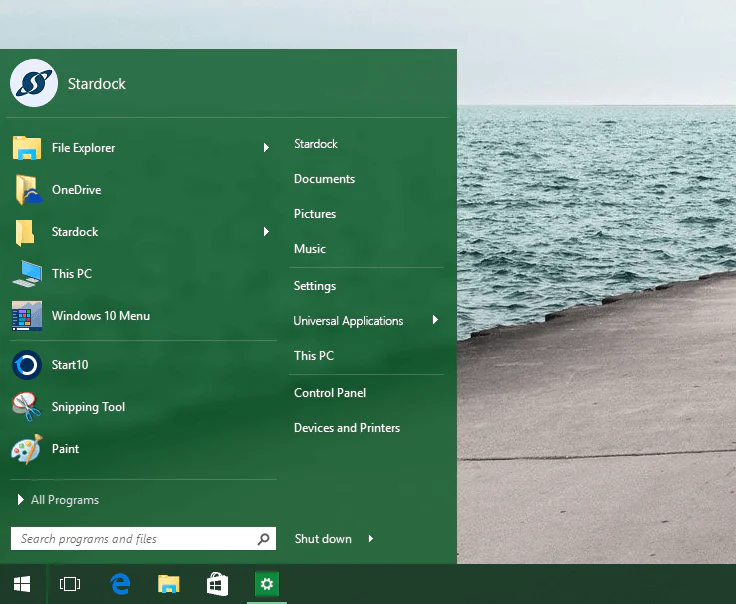
Task: Click the Shut down button
Action: coord(323,539)
